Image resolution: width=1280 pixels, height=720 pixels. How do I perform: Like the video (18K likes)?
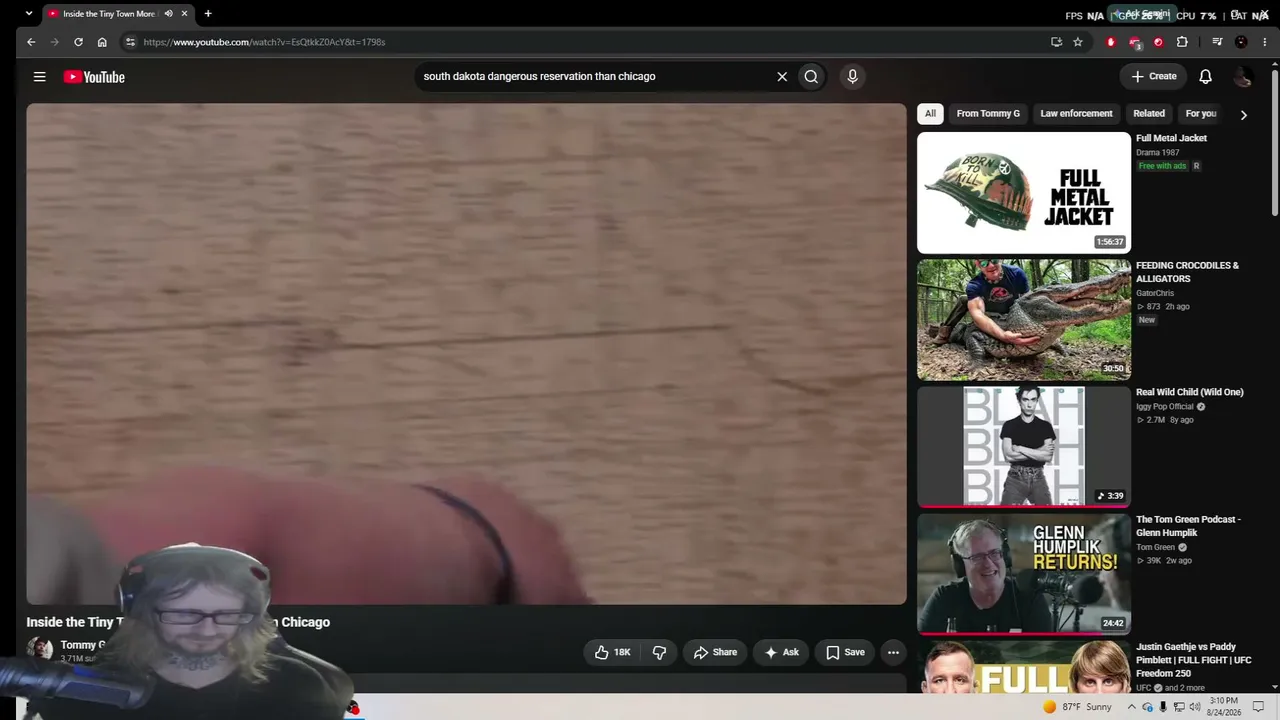(x=612, y=652)
